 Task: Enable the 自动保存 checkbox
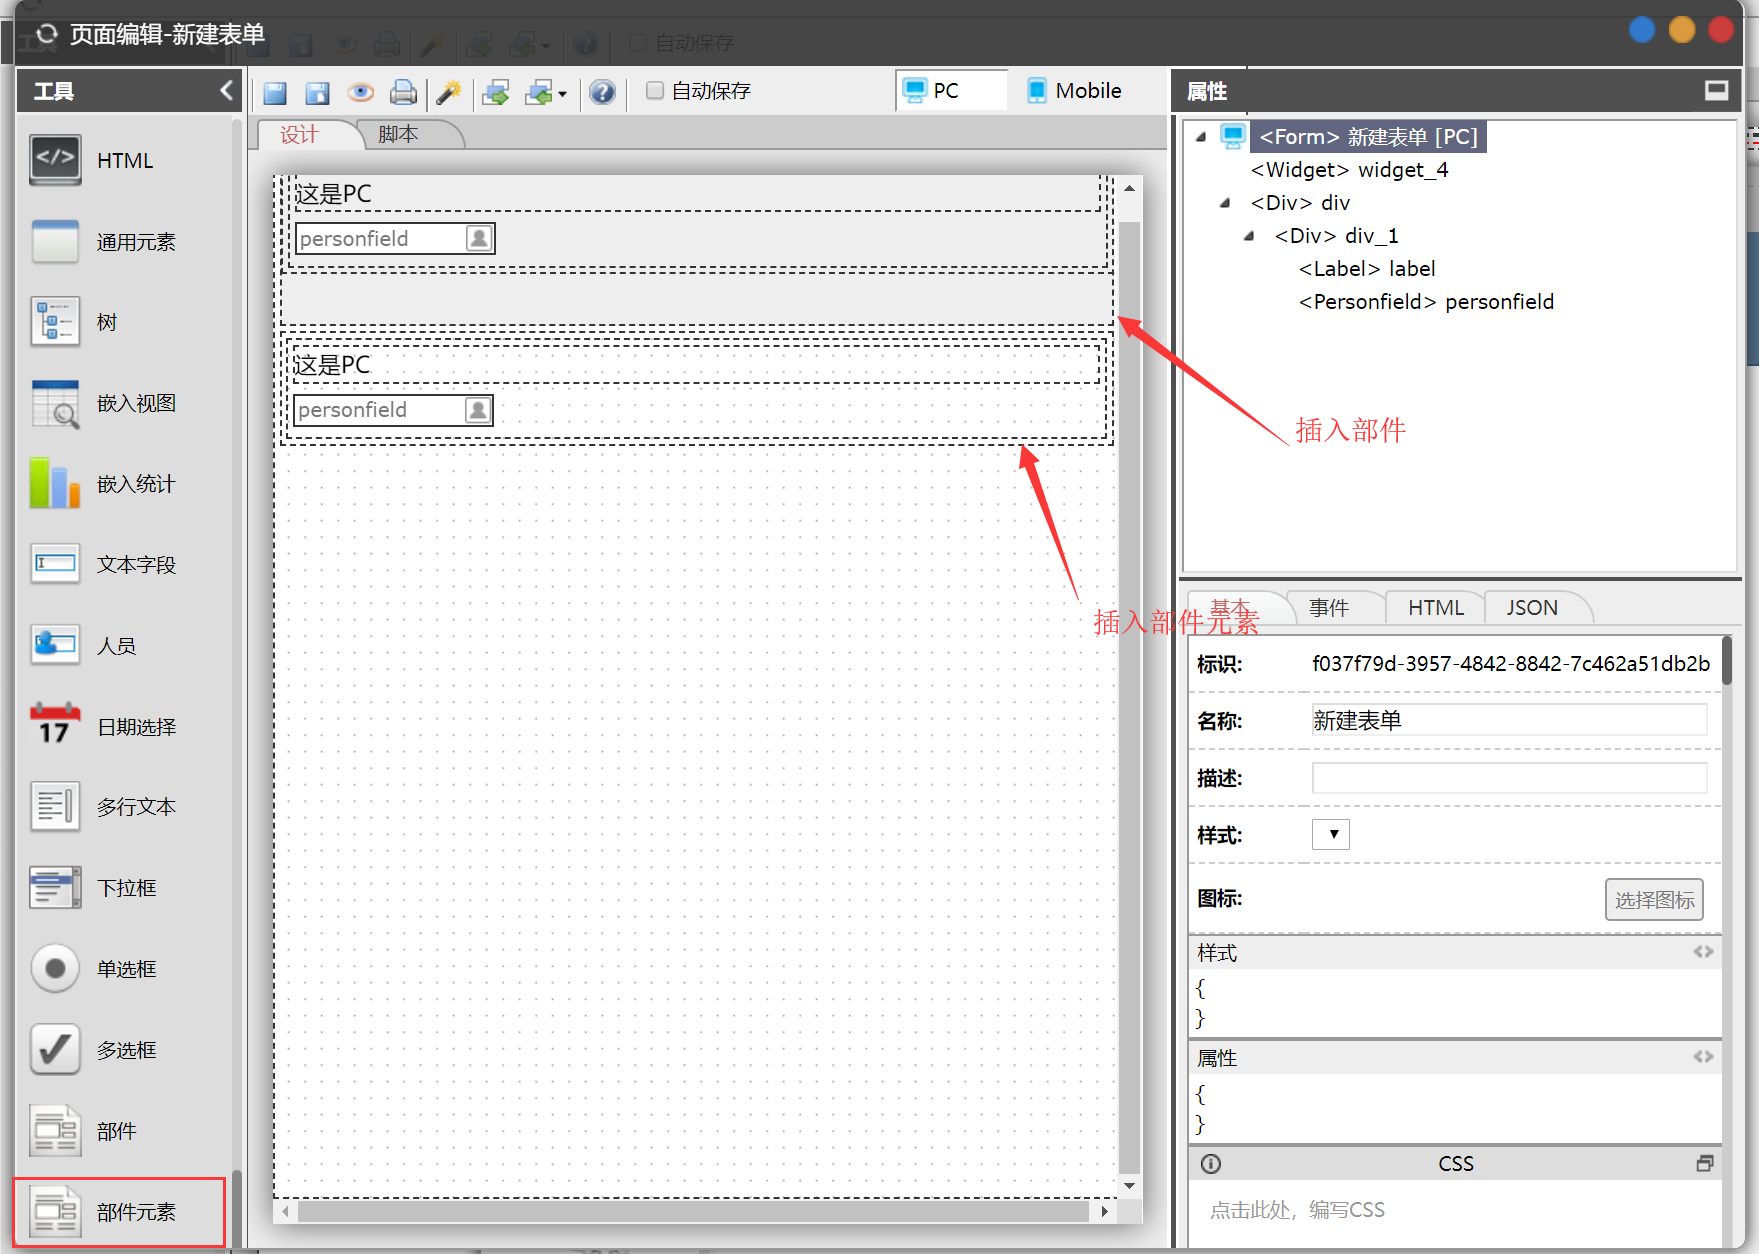coord(655,91)
